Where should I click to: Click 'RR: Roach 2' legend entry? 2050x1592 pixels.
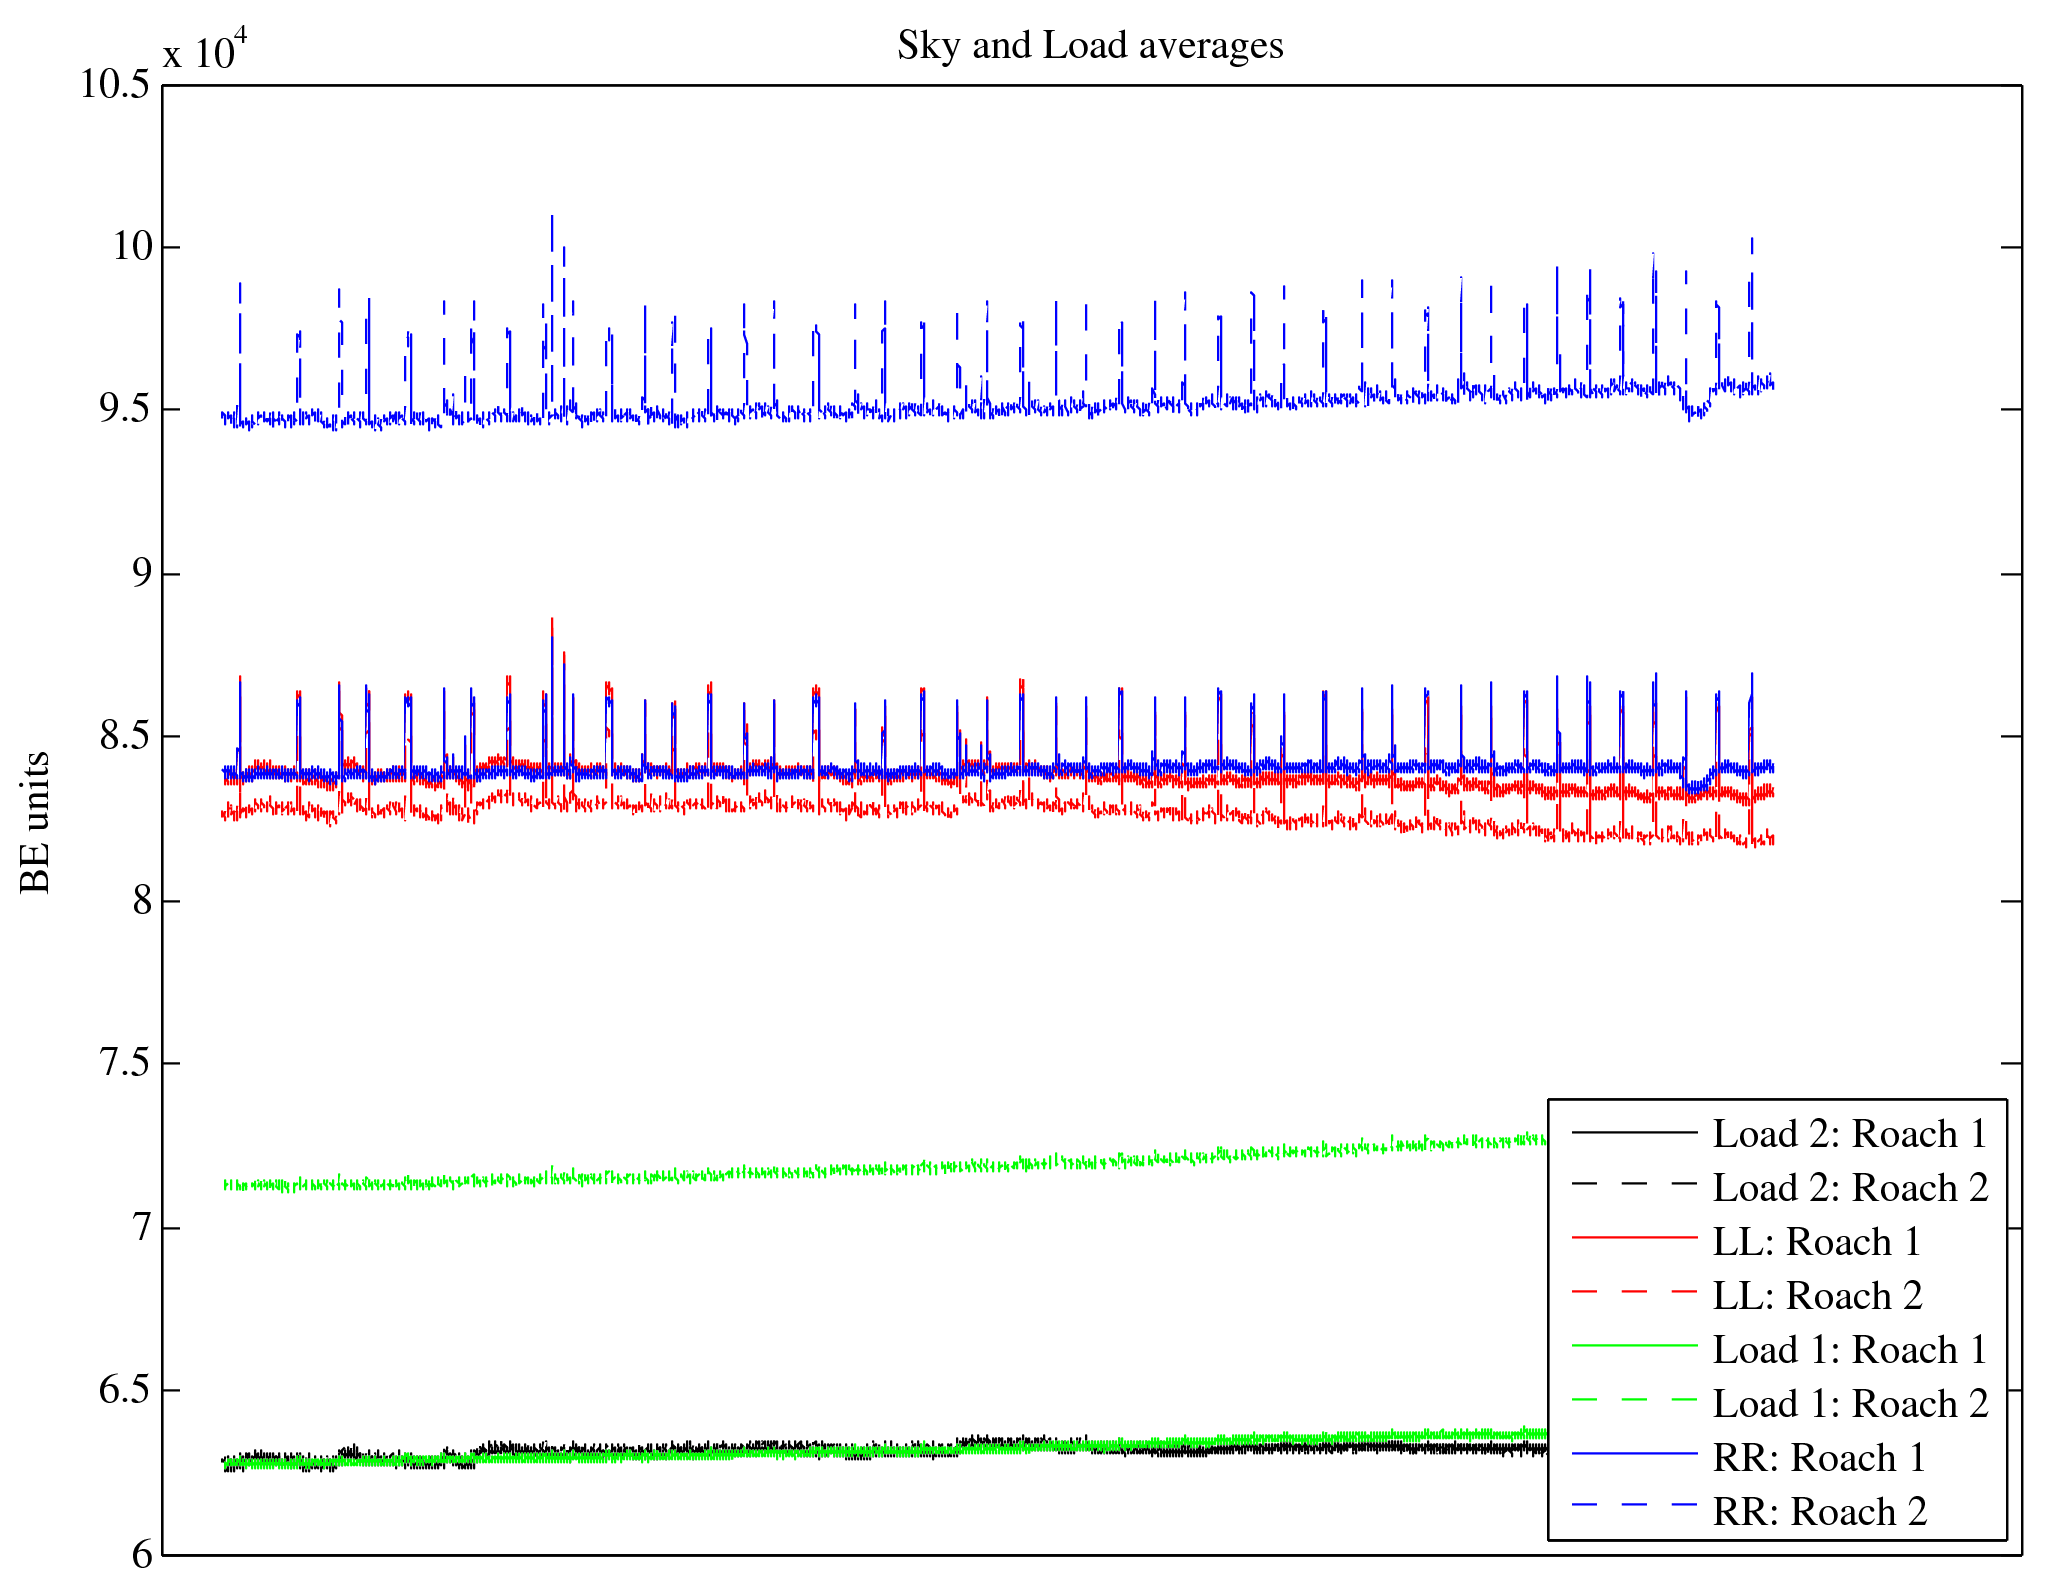pyautogui.click(x=1820, y=1512)
